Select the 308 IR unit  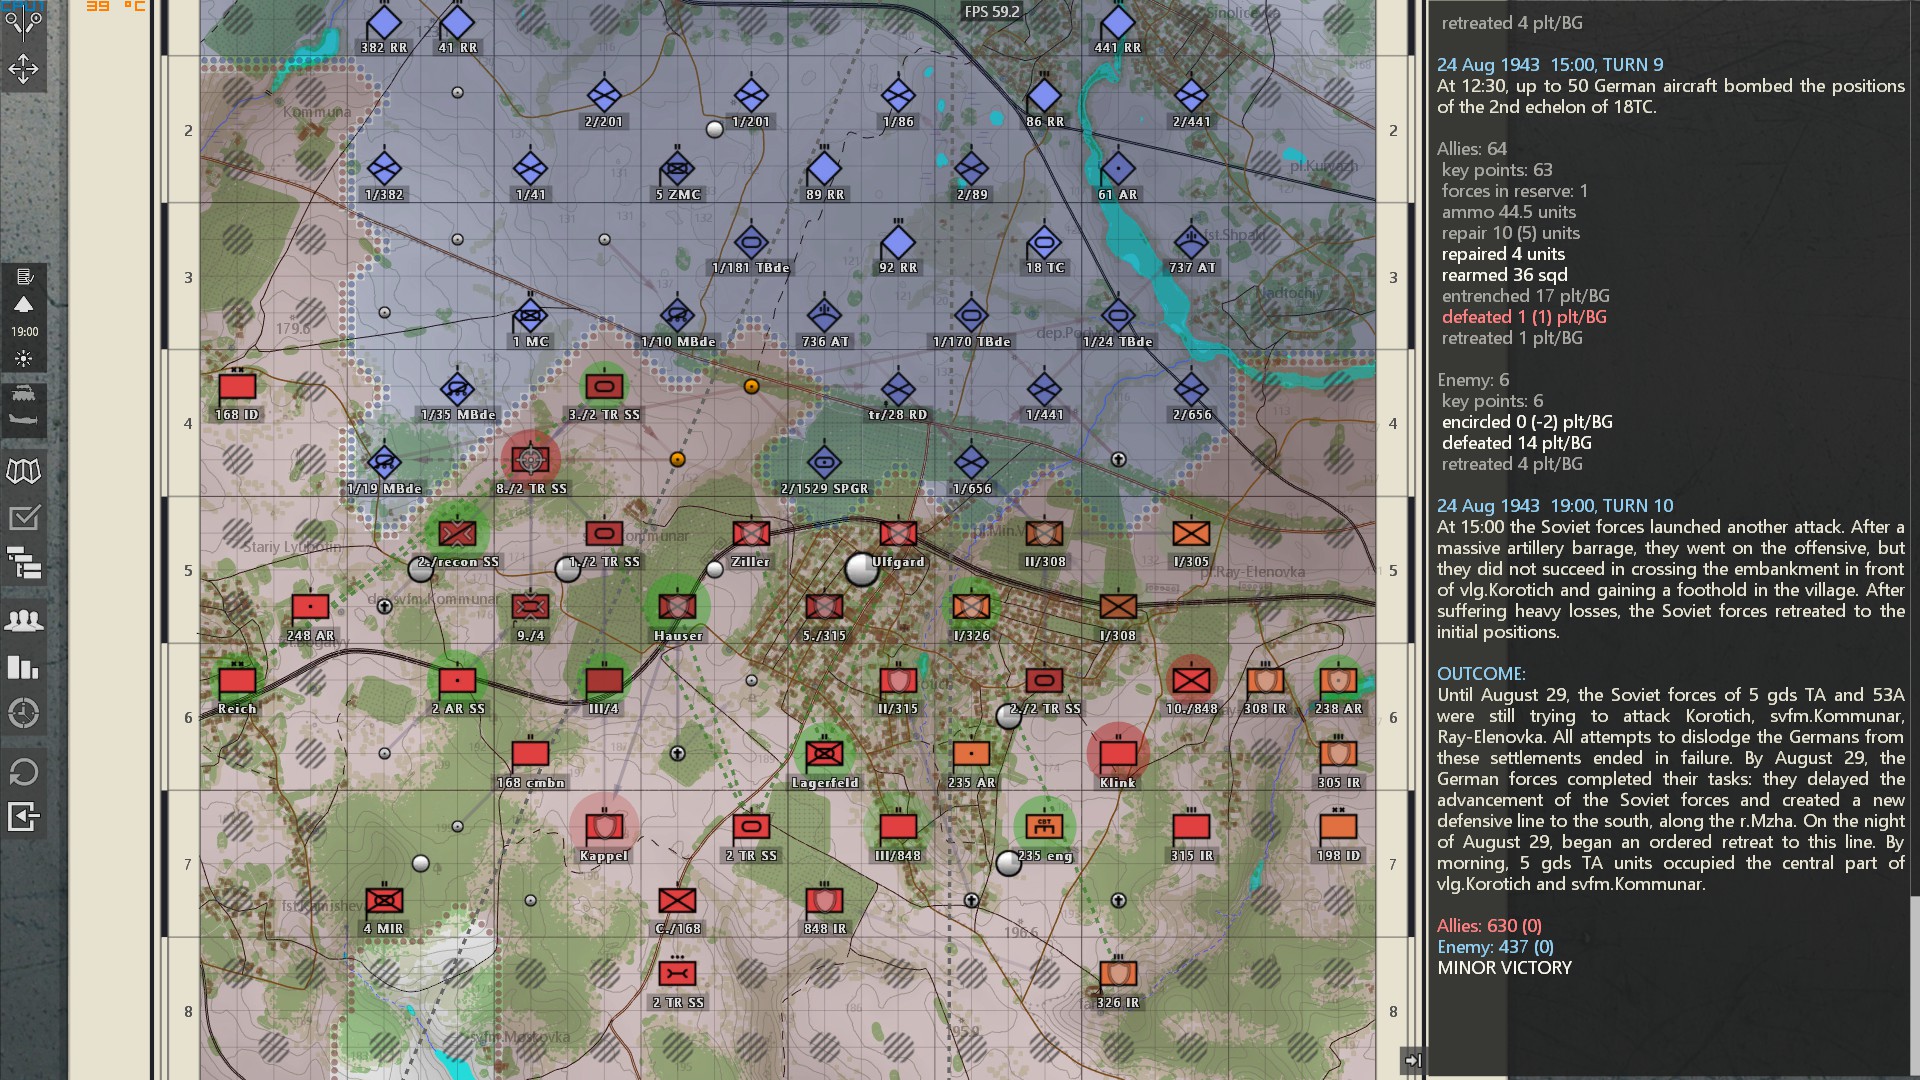[1265, 681]
